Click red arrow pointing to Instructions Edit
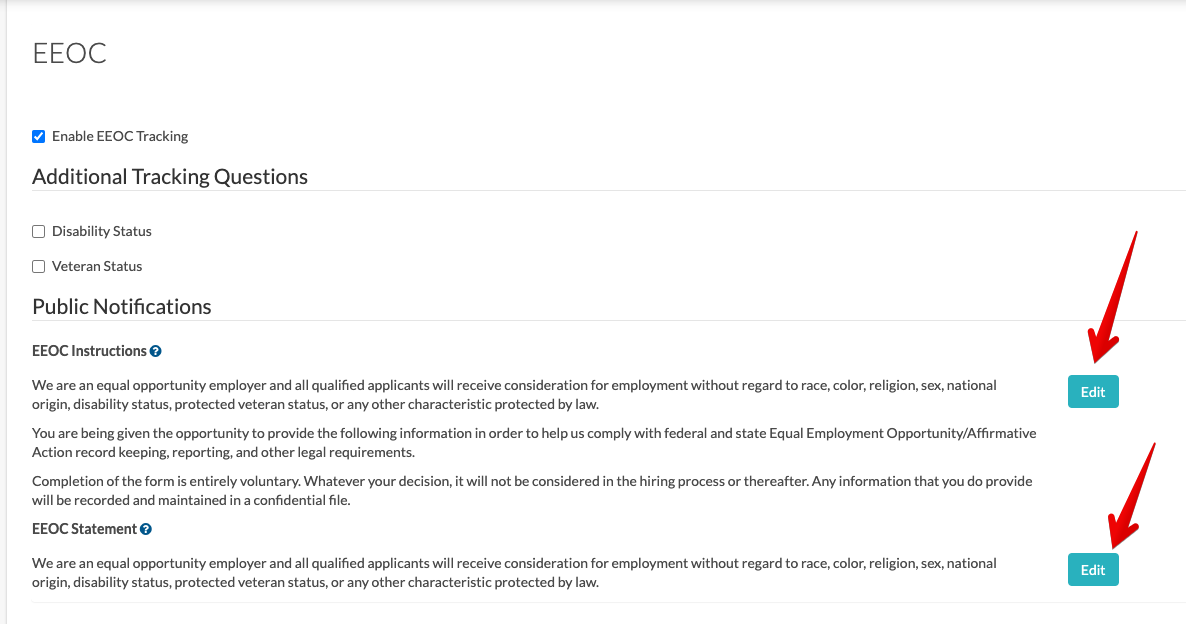 (x=1113, y=300)
